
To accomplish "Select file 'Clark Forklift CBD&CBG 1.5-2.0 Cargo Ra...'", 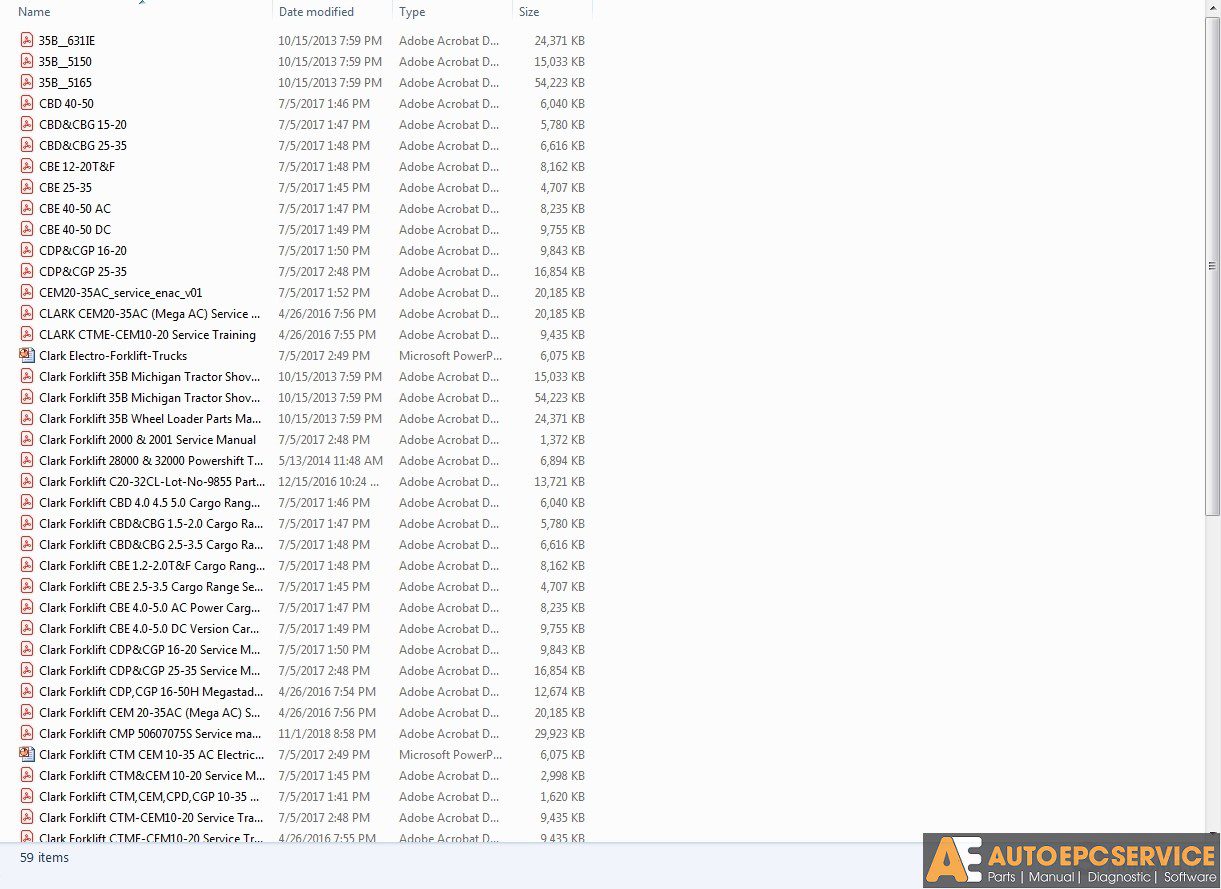I will pos(151,524).
